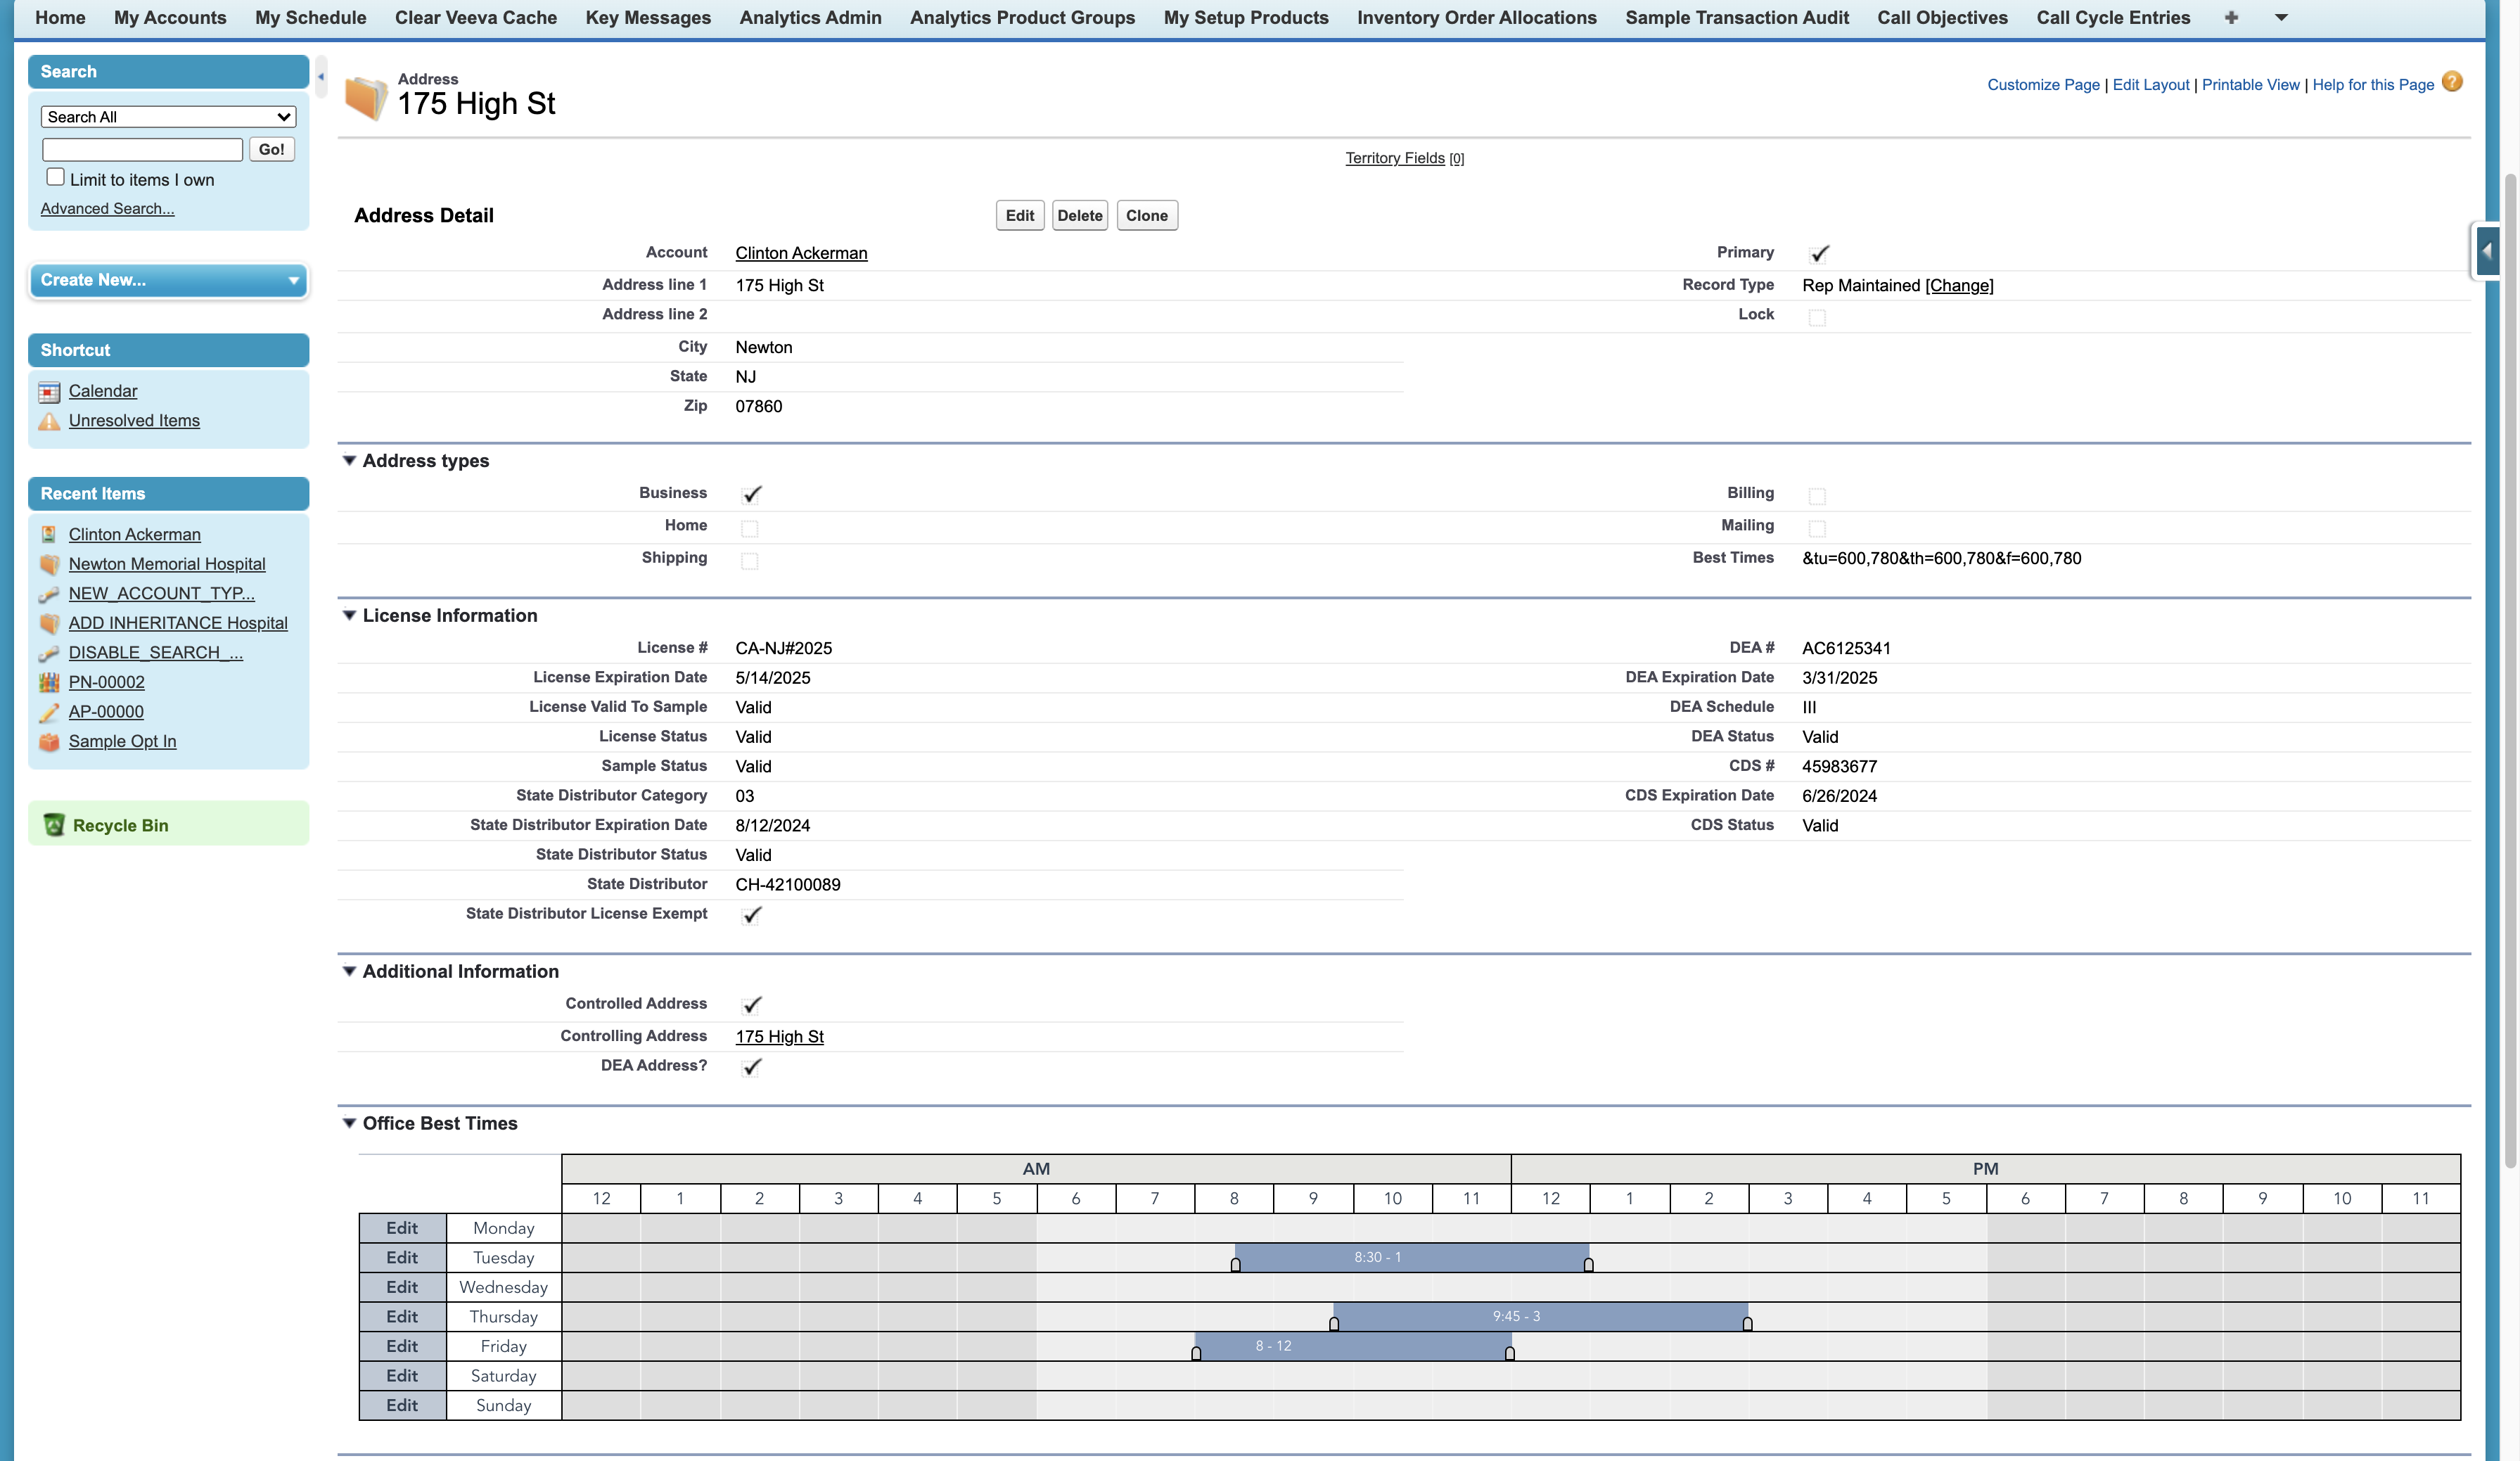Open the Search All dropdown
Screen dimensions: 2520x1461
[168, 117]
